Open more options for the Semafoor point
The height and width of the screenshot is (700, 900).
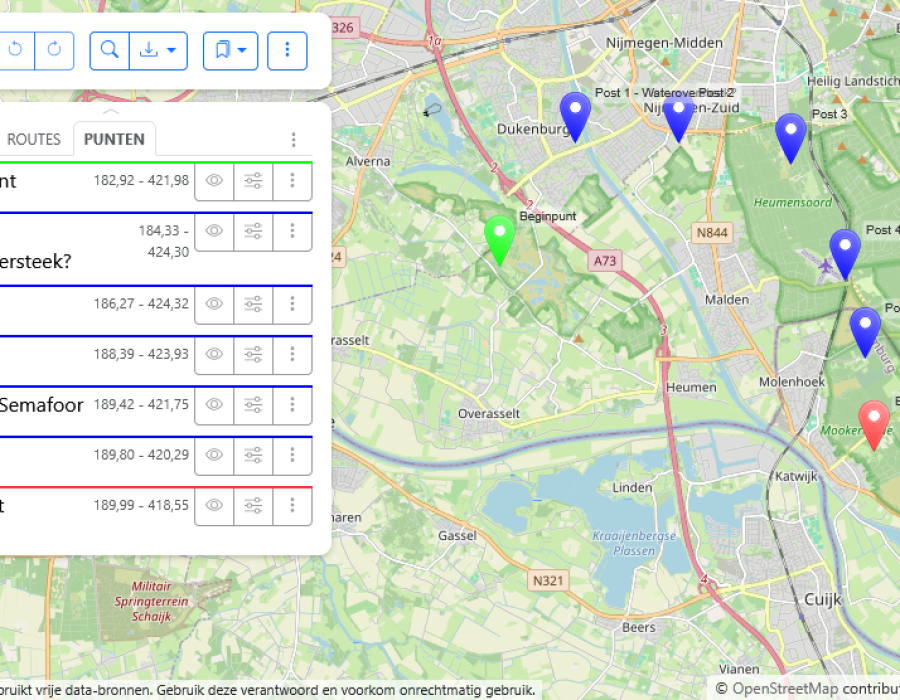[x=292, y=405]
